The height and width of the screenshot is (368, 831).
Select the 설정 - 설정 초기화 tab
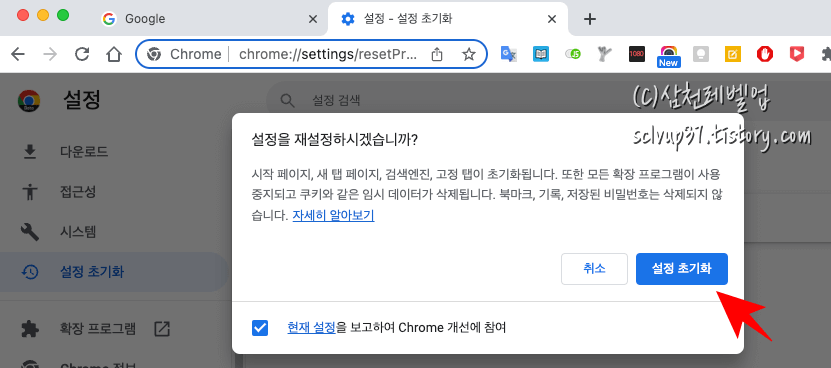tap(448, 19)
